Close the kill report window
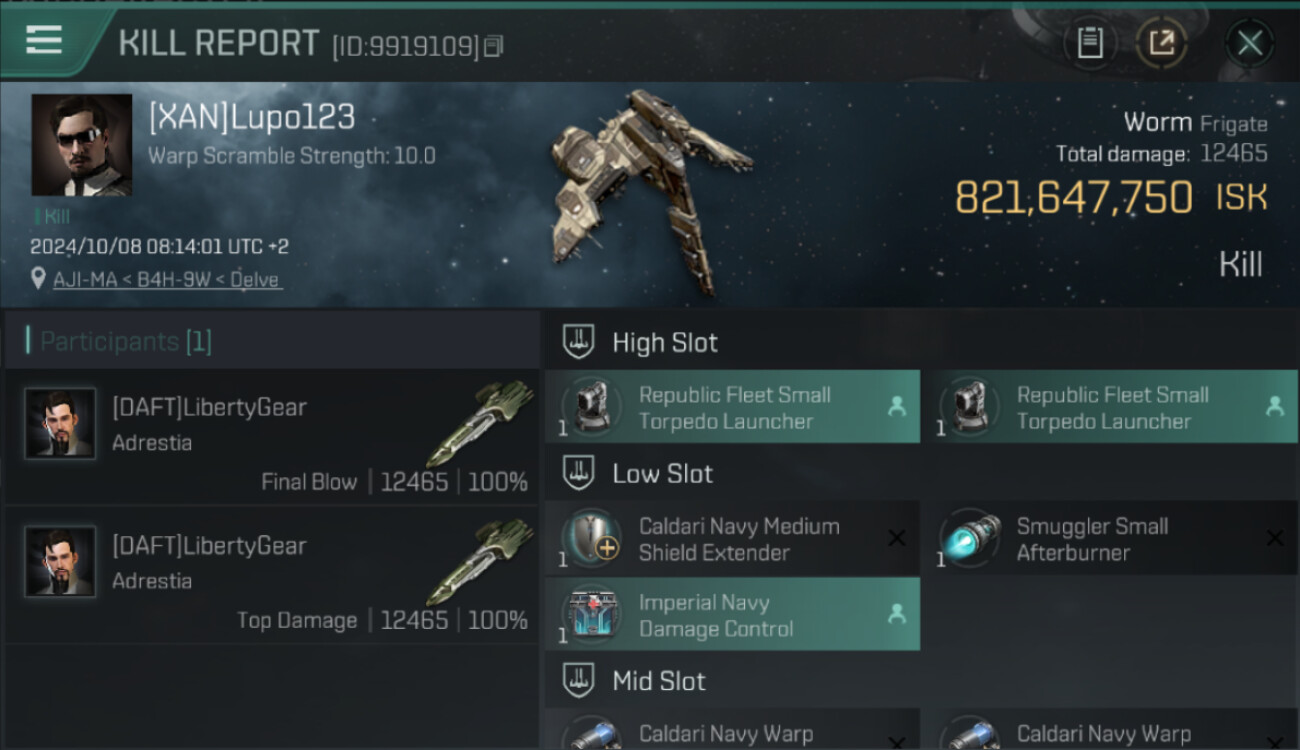This screenshot has width=1300, height=750. [x=1249, y=43]
